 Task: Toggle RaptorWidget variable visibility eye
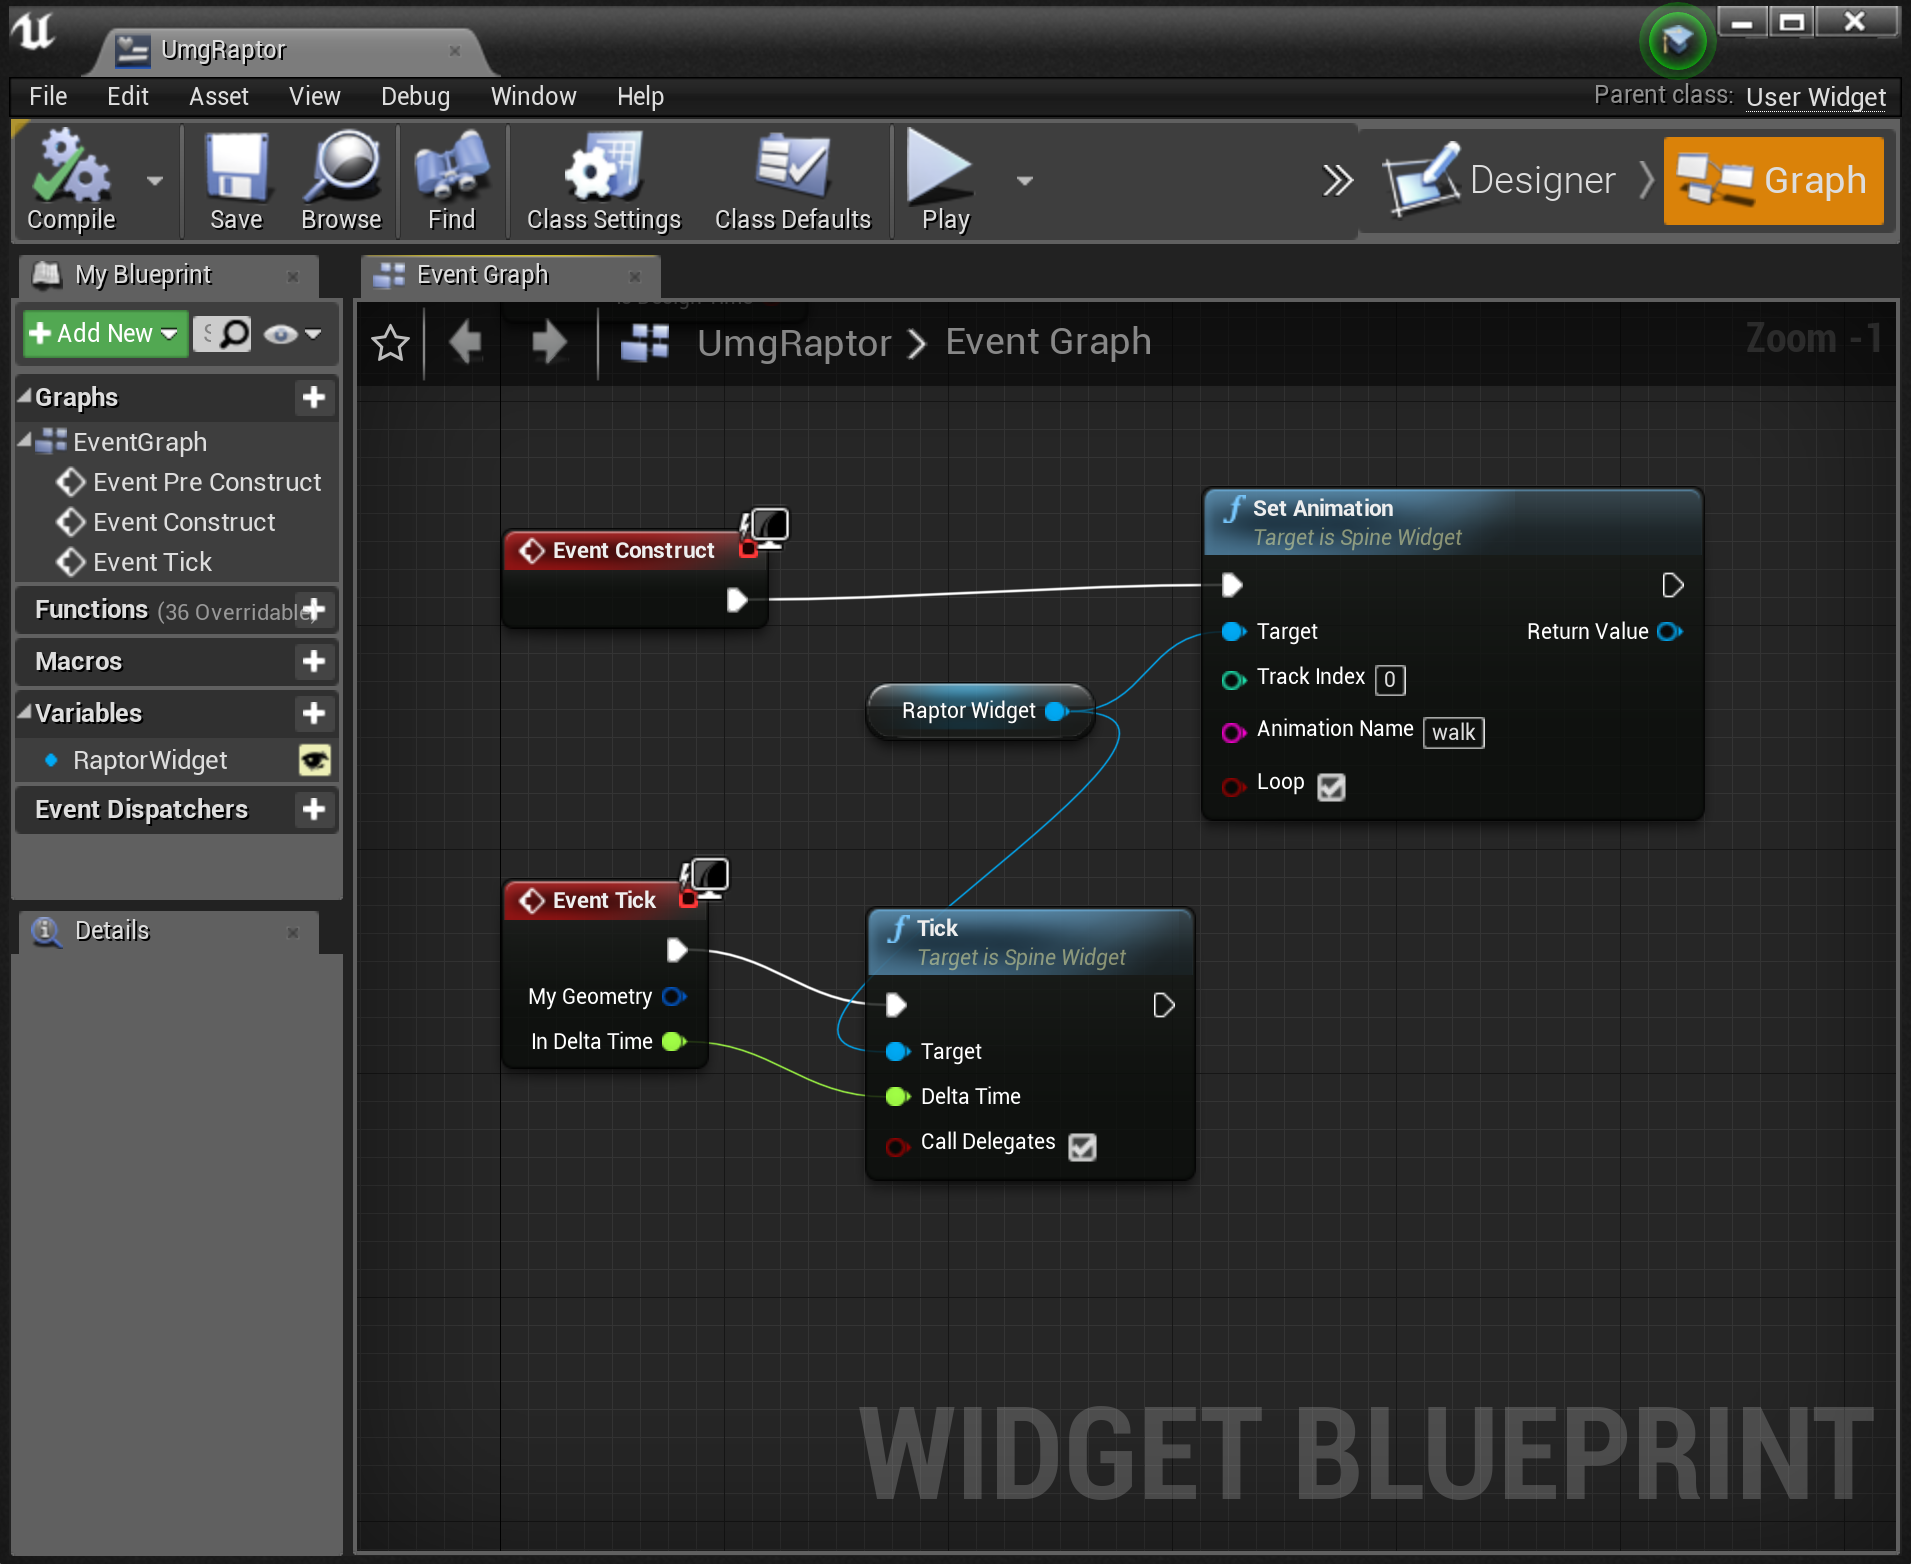tap(315, 761)
